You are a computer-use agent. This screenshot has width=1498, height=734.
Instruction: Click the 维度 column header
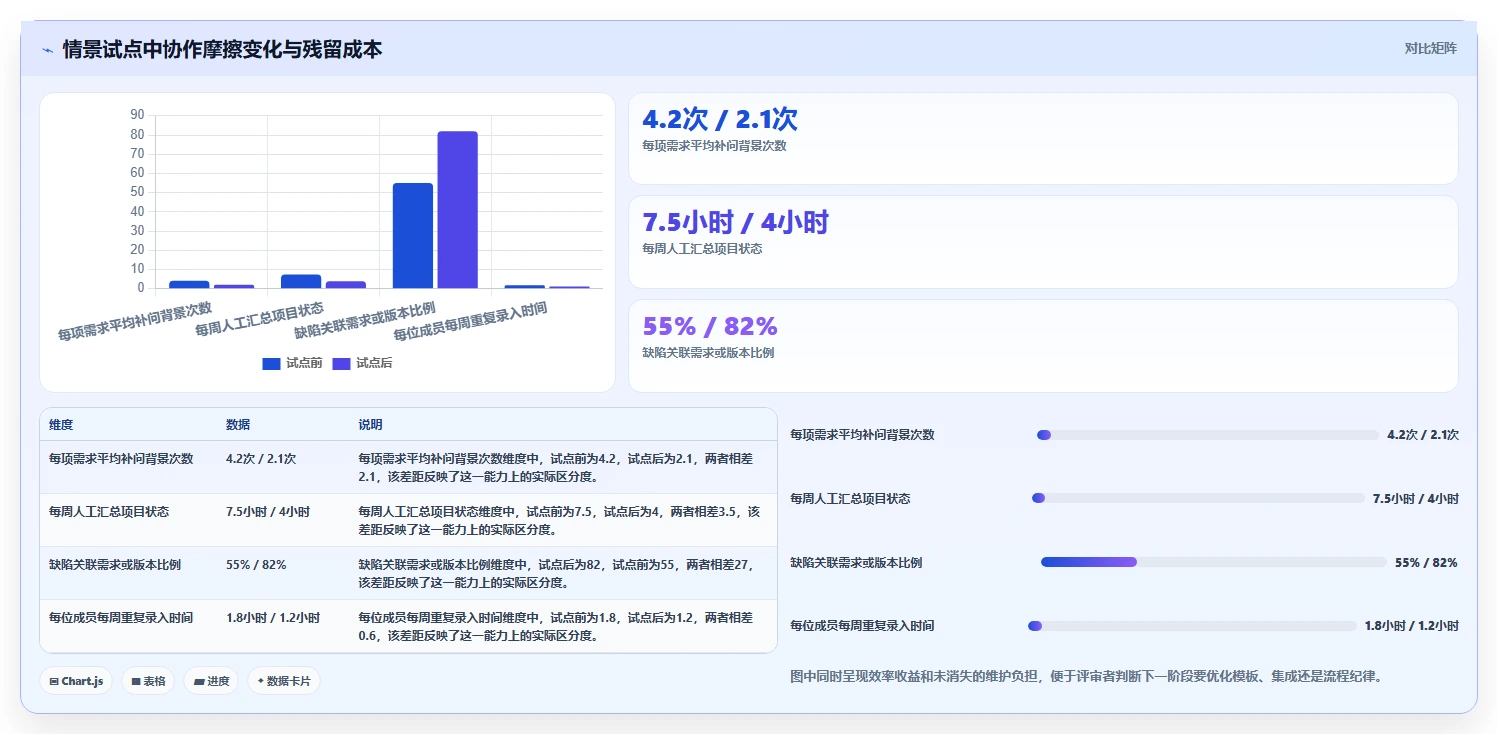click(61, 425)
